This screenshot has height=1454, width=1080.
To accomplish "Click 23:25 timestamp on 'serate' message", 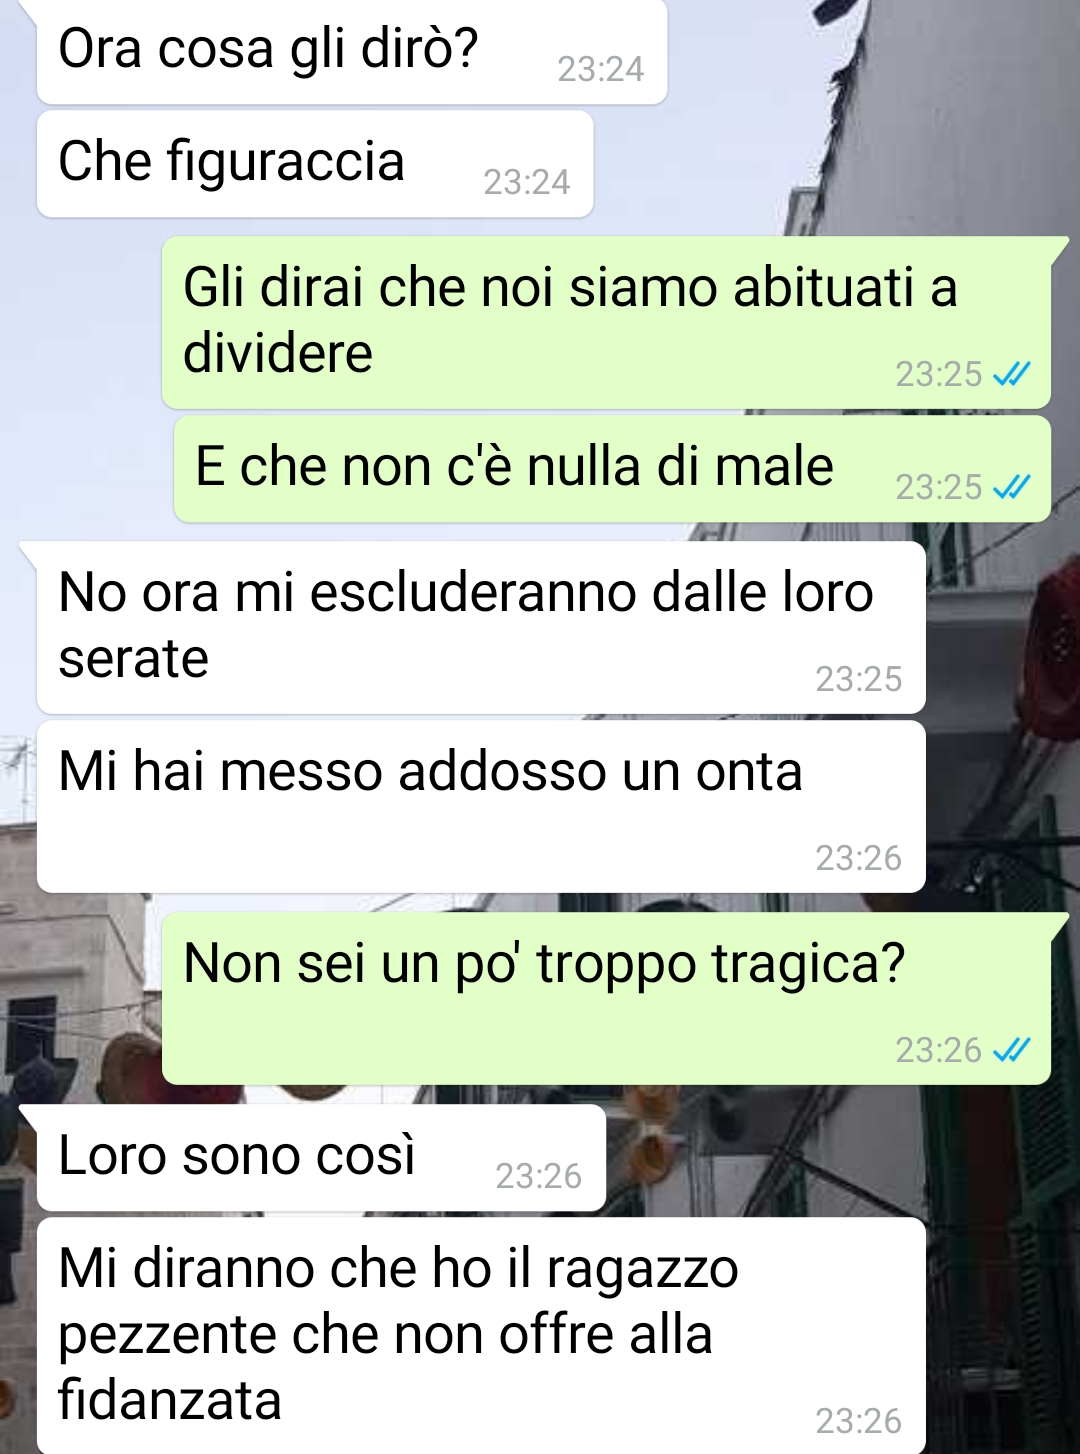I will tap(858, 679).
